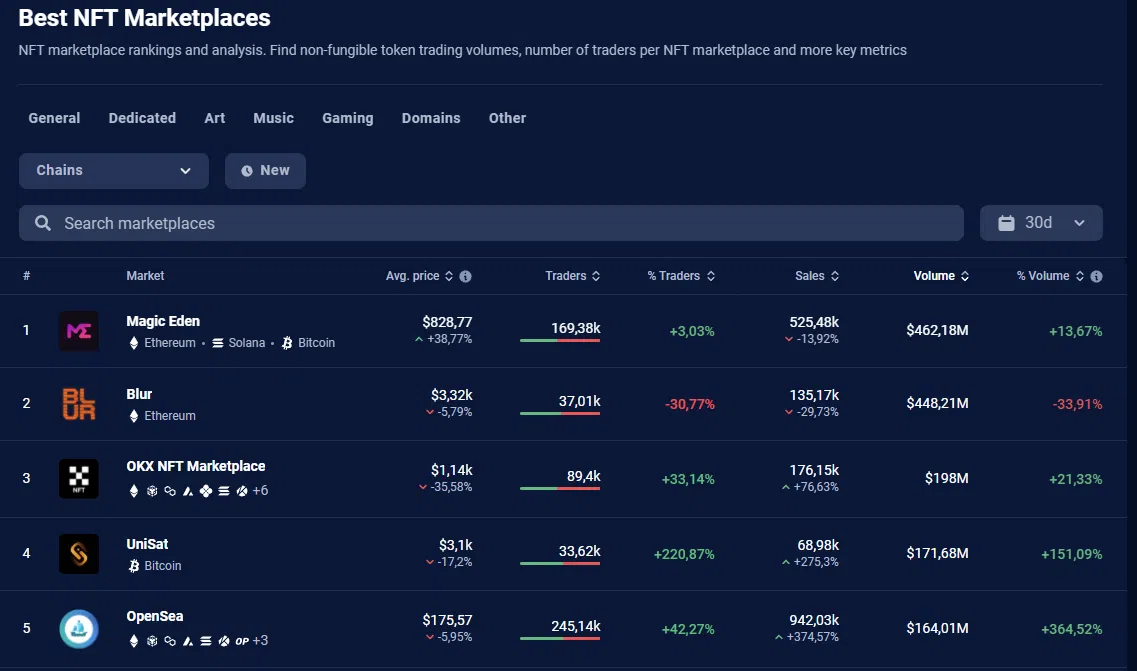
Task: Click UniSat's Bitcoin chain icon
Action: 133,566
